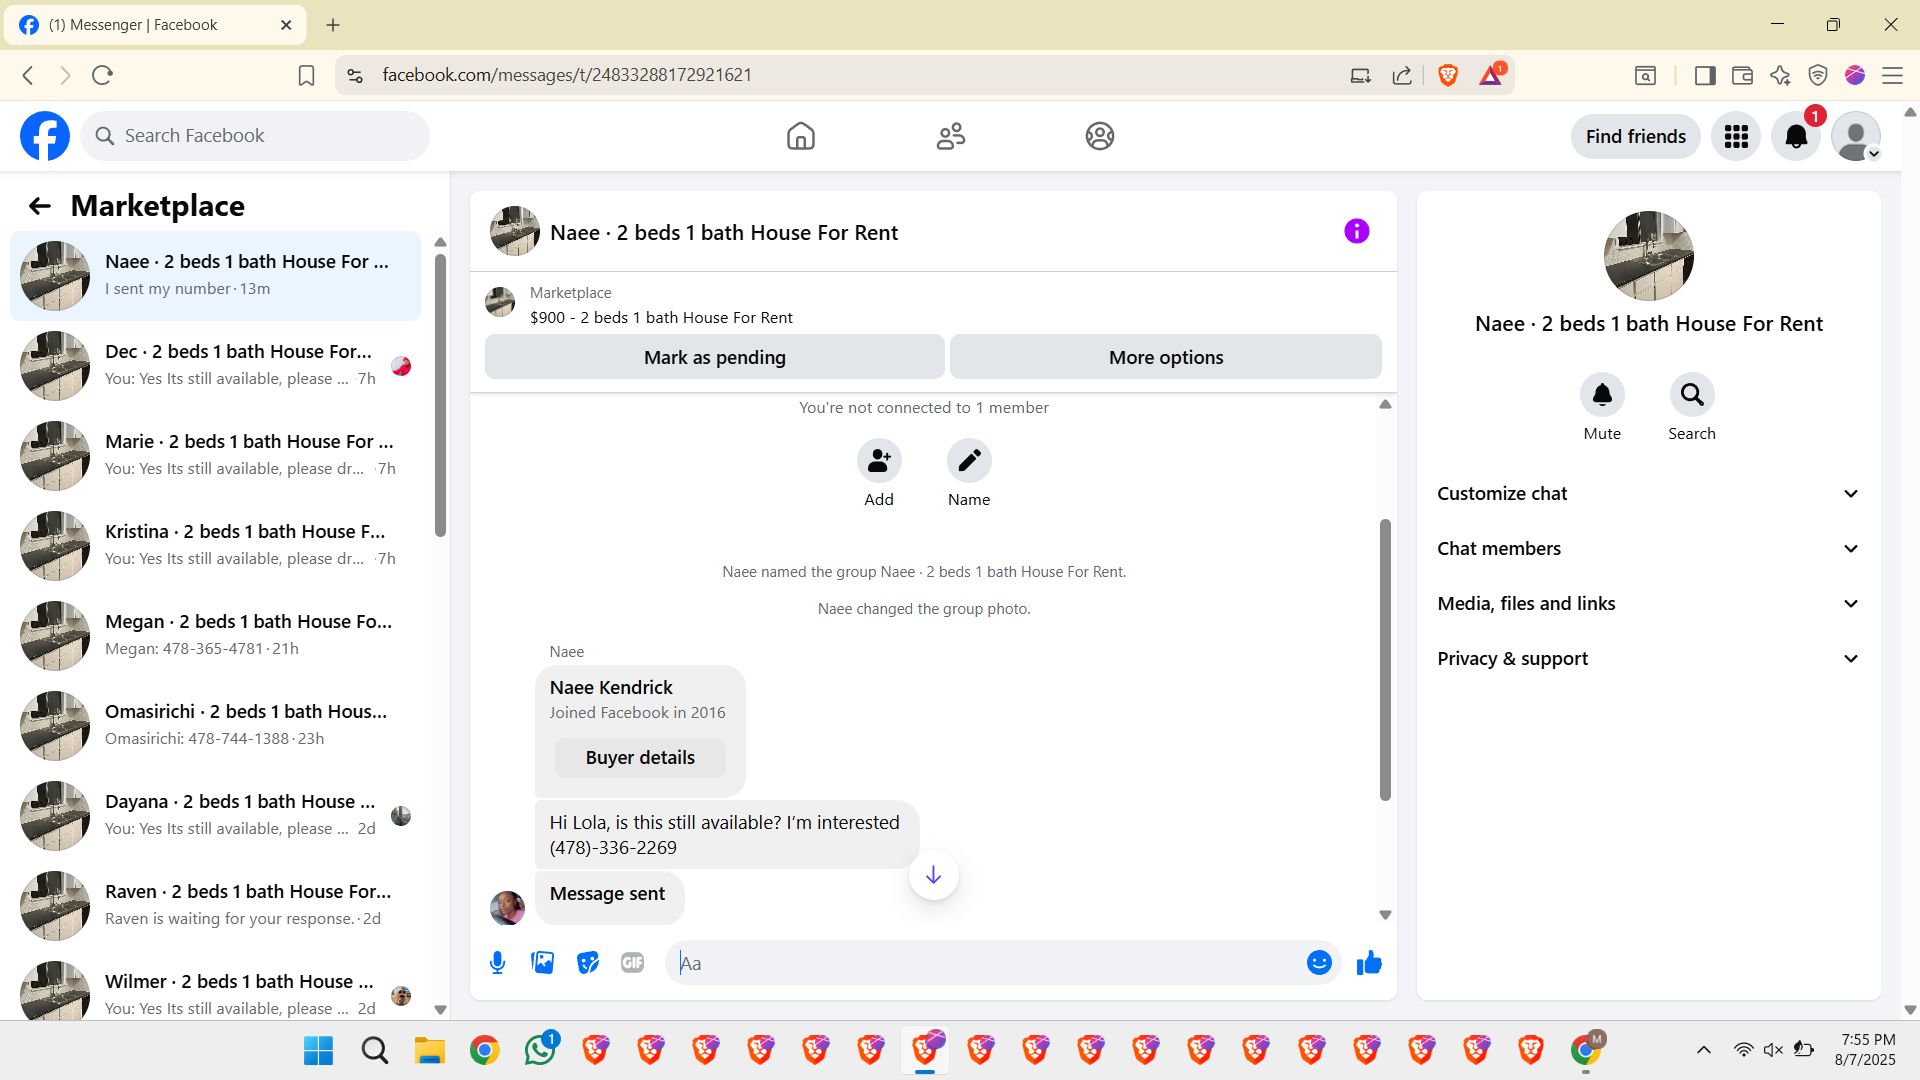Expand the Customize chat section
This screenshot has width=1920, height=1080.
(1649, 494)
